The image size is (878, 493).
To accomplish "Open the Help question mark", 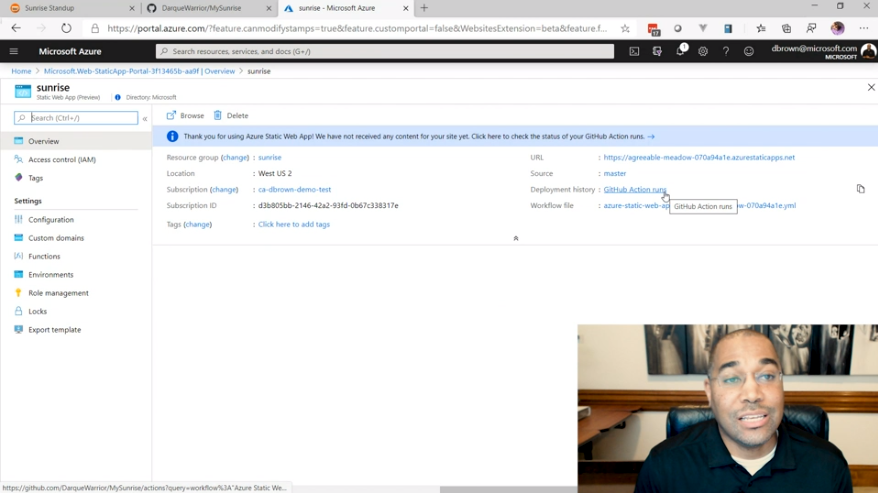I will [726, 51].
